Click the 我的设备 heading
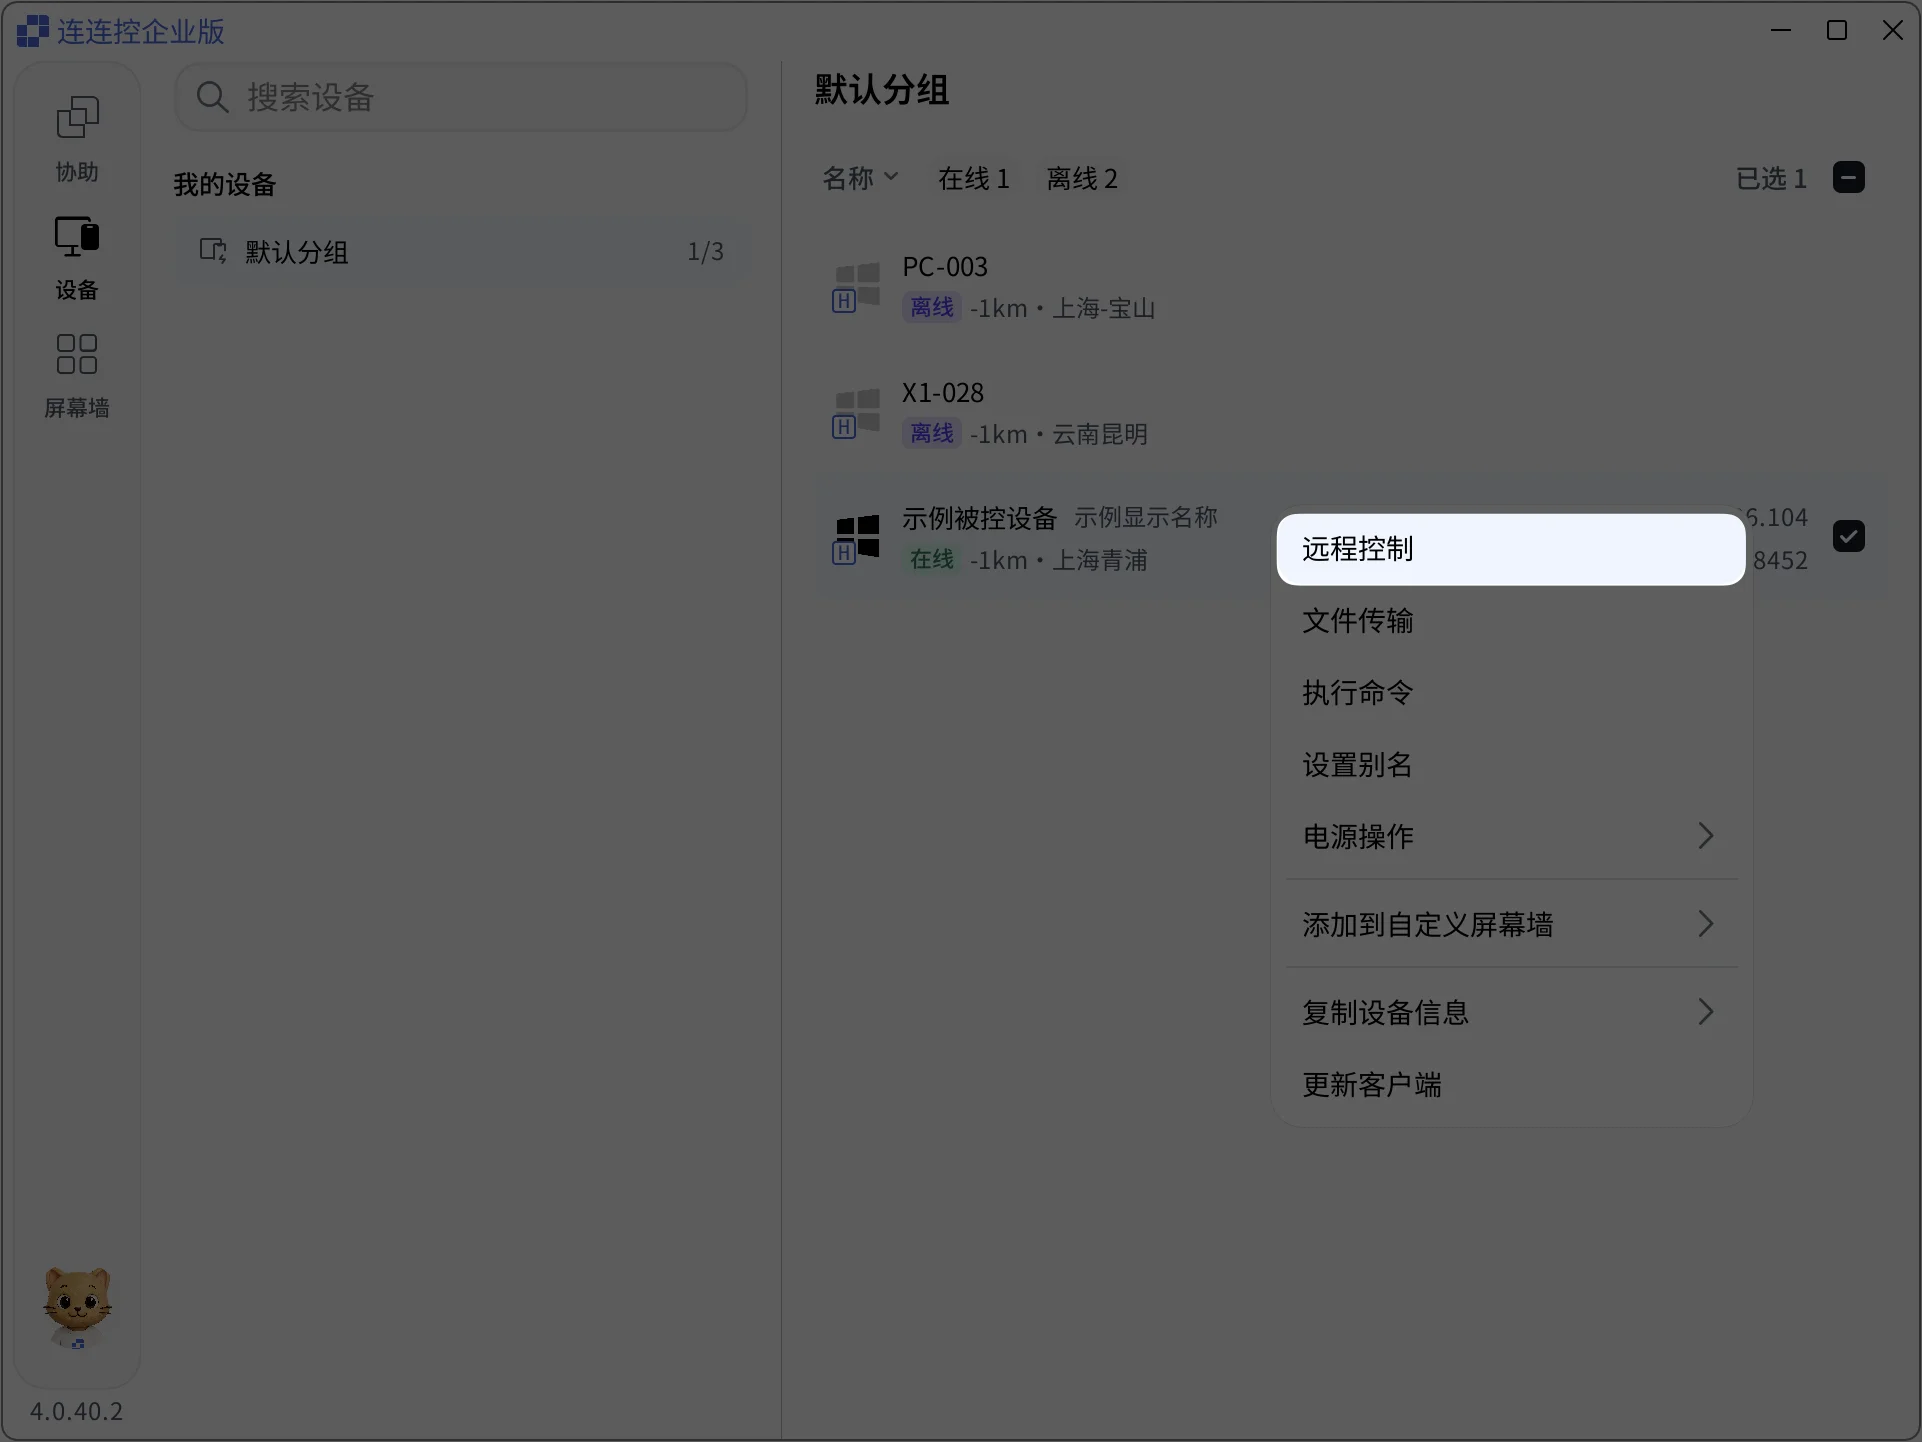The width and height of the screenshot is (1922, 1442). point(225,185)
